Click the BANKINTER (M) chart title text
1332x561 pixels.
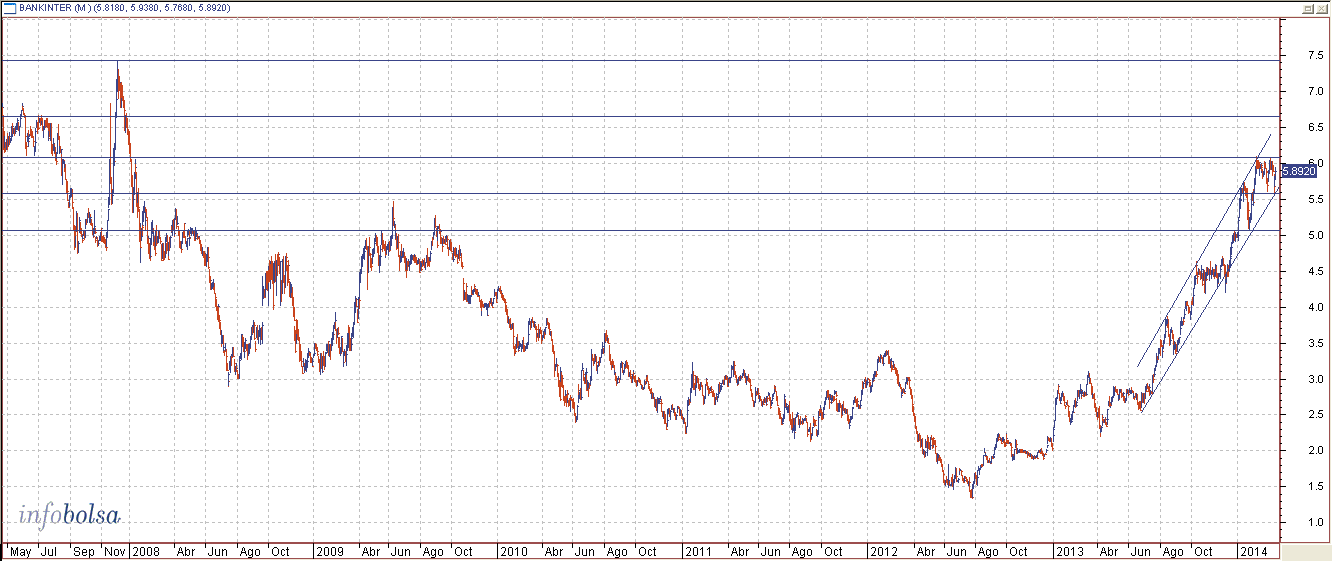click(x=55, y=7)
